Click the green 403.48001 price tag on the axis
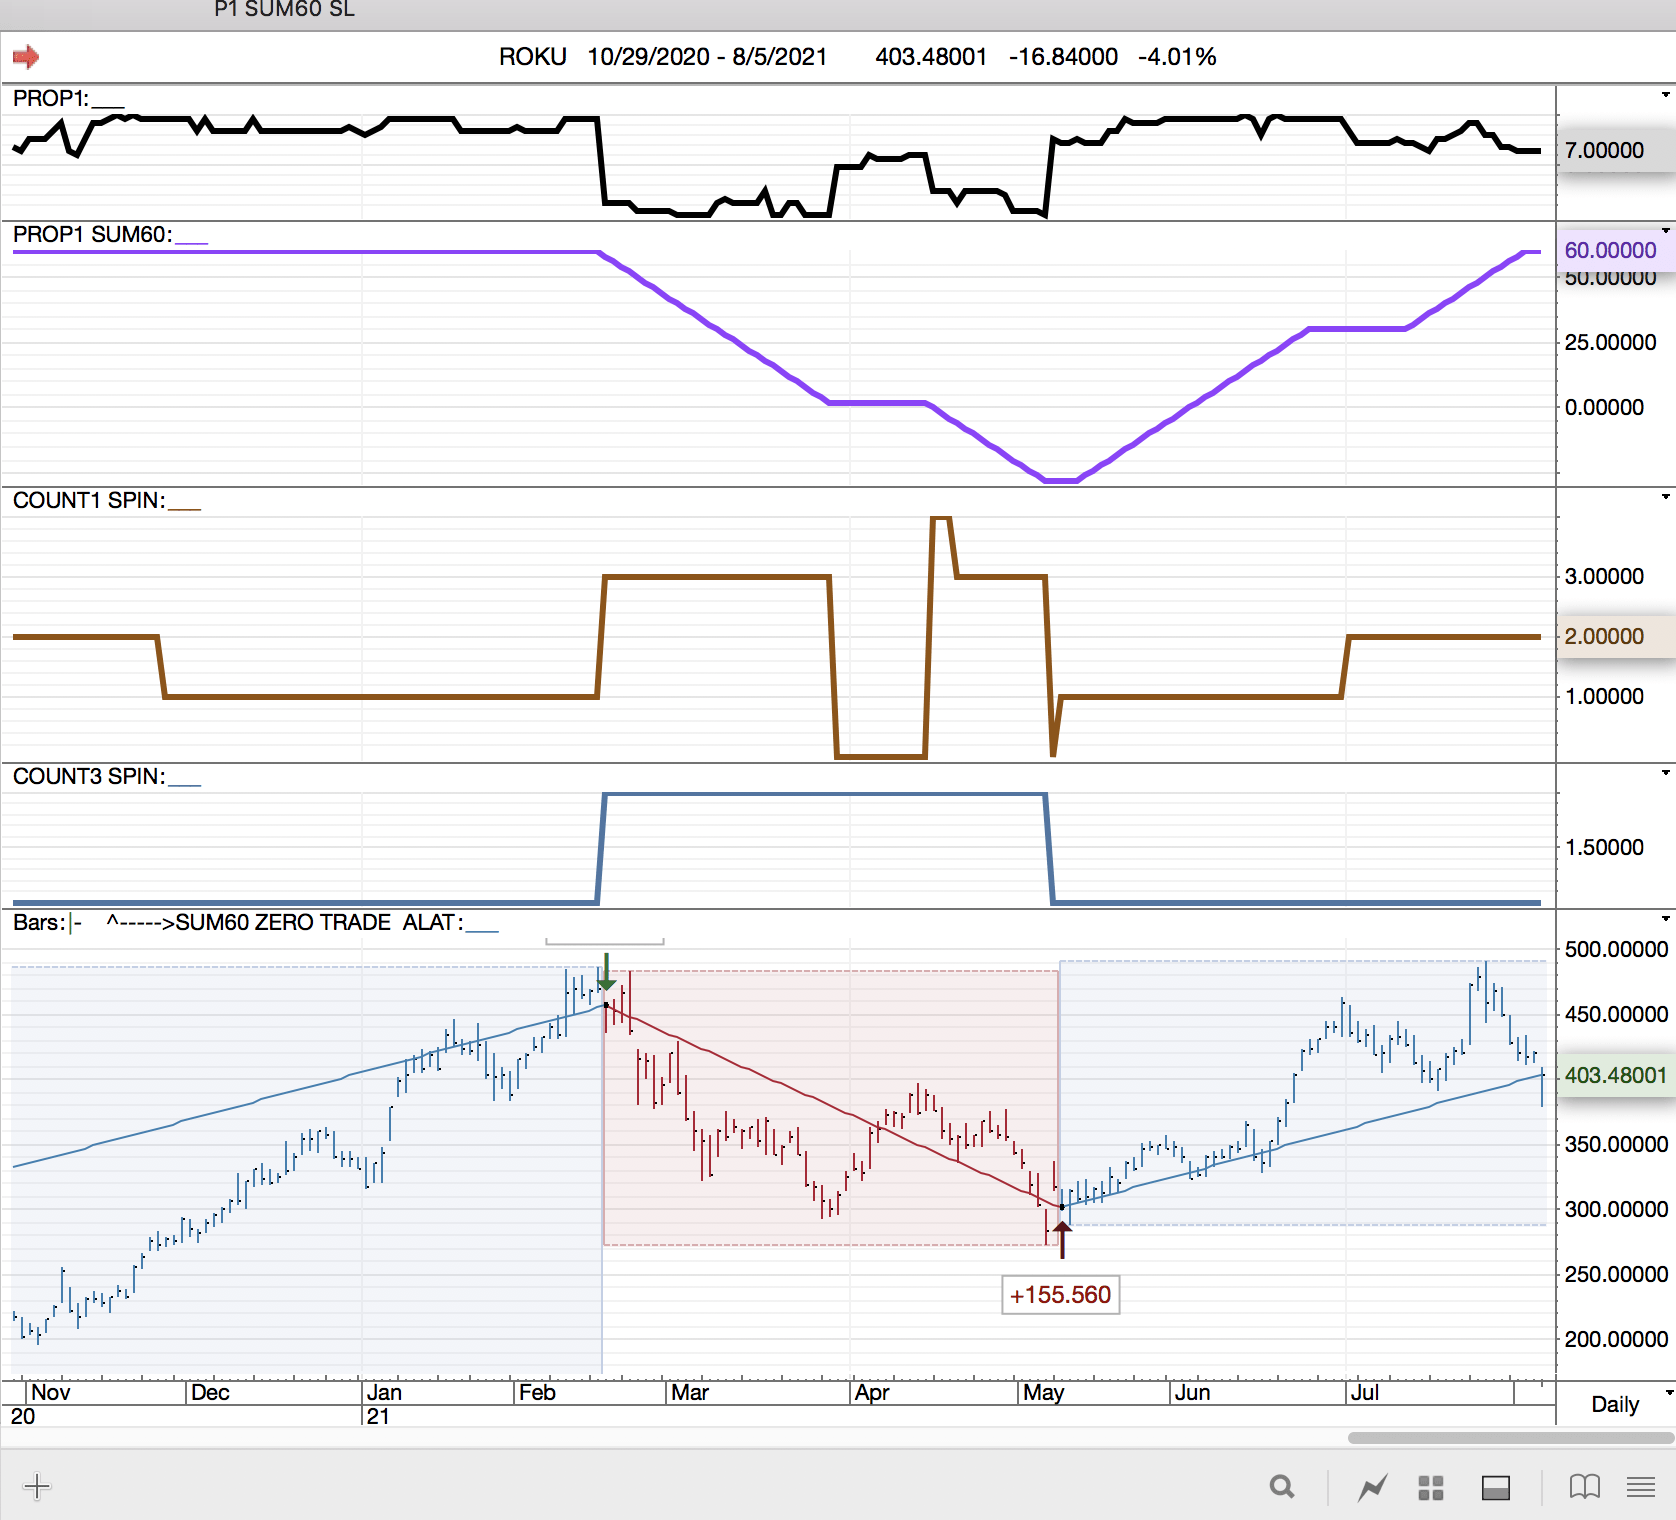 click(x=1615, y=1075)
